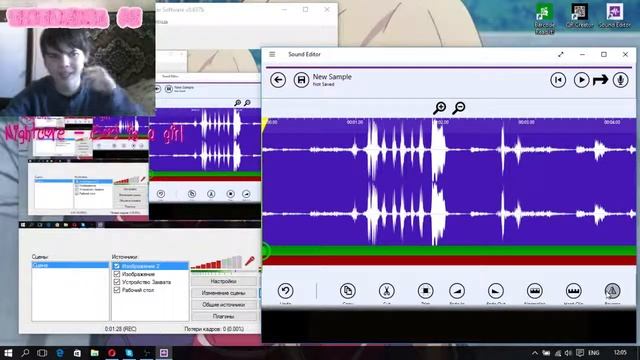The width and height of the screenshot is (640, 360).
Task: Enter full screen using the Sound Editor expand arrows
Action: 561,54
